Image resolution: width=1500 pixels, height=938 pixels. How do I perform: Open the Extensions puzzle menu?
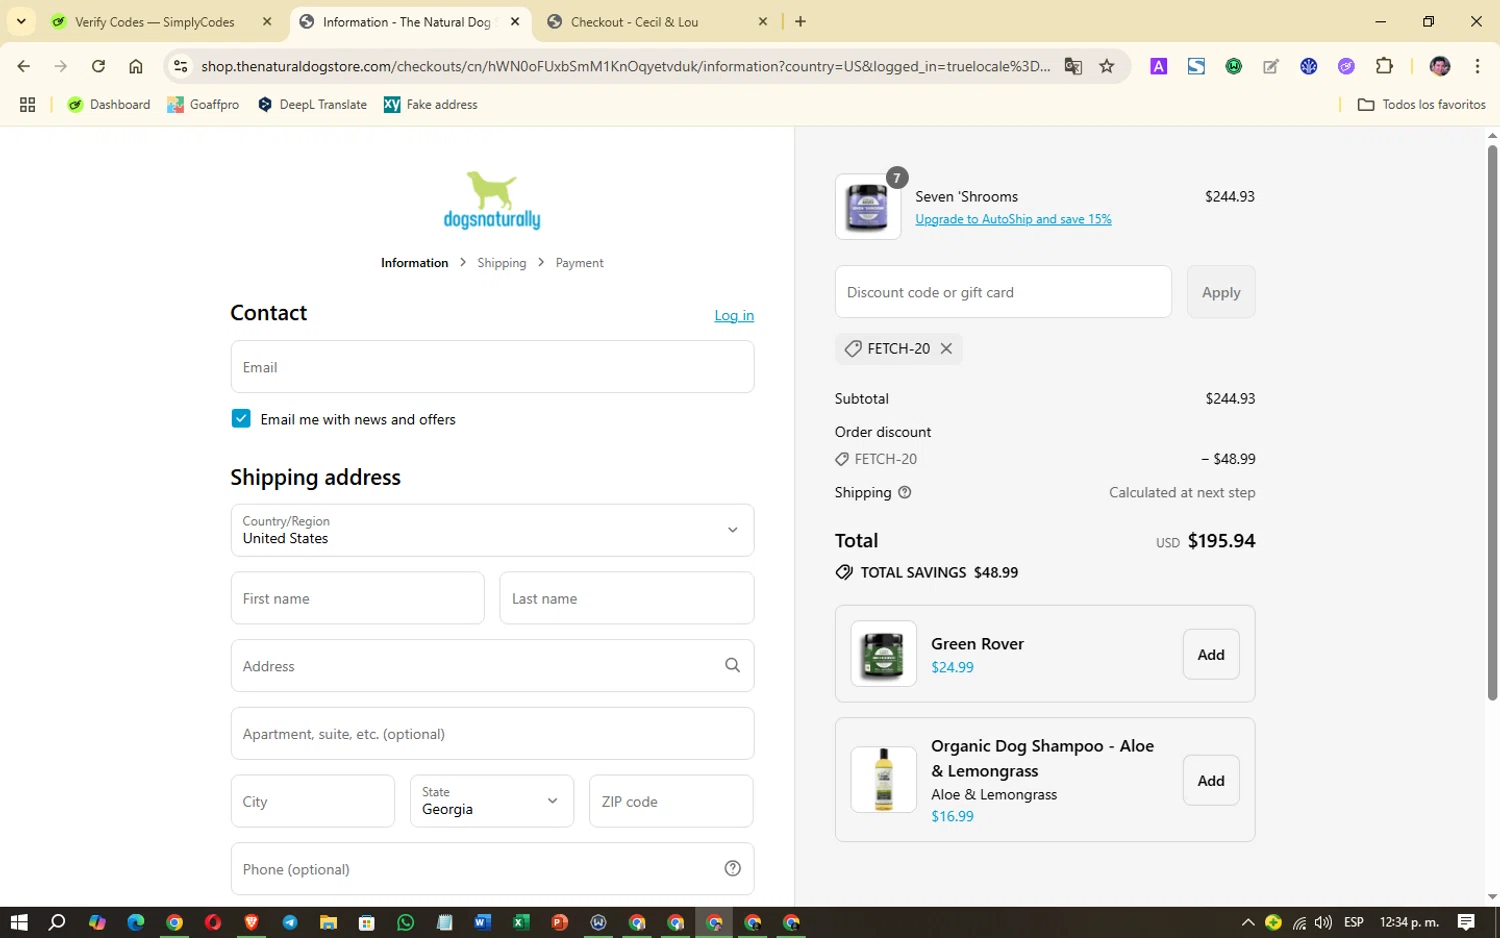[1384, 66]
